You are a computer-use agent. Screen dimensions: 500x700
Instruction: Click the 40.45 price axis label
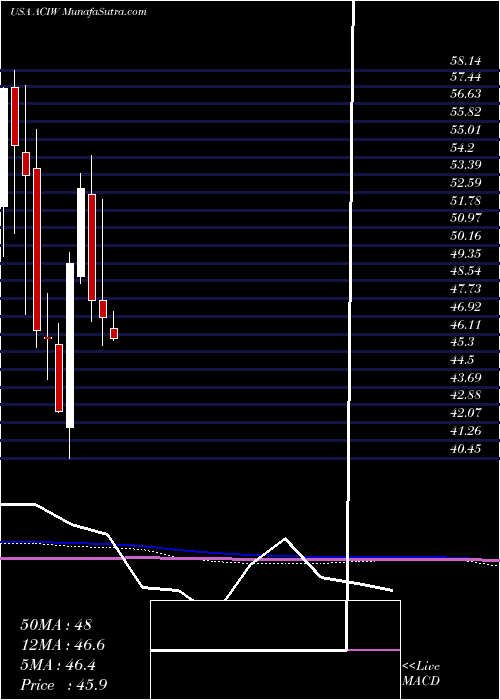466,448
